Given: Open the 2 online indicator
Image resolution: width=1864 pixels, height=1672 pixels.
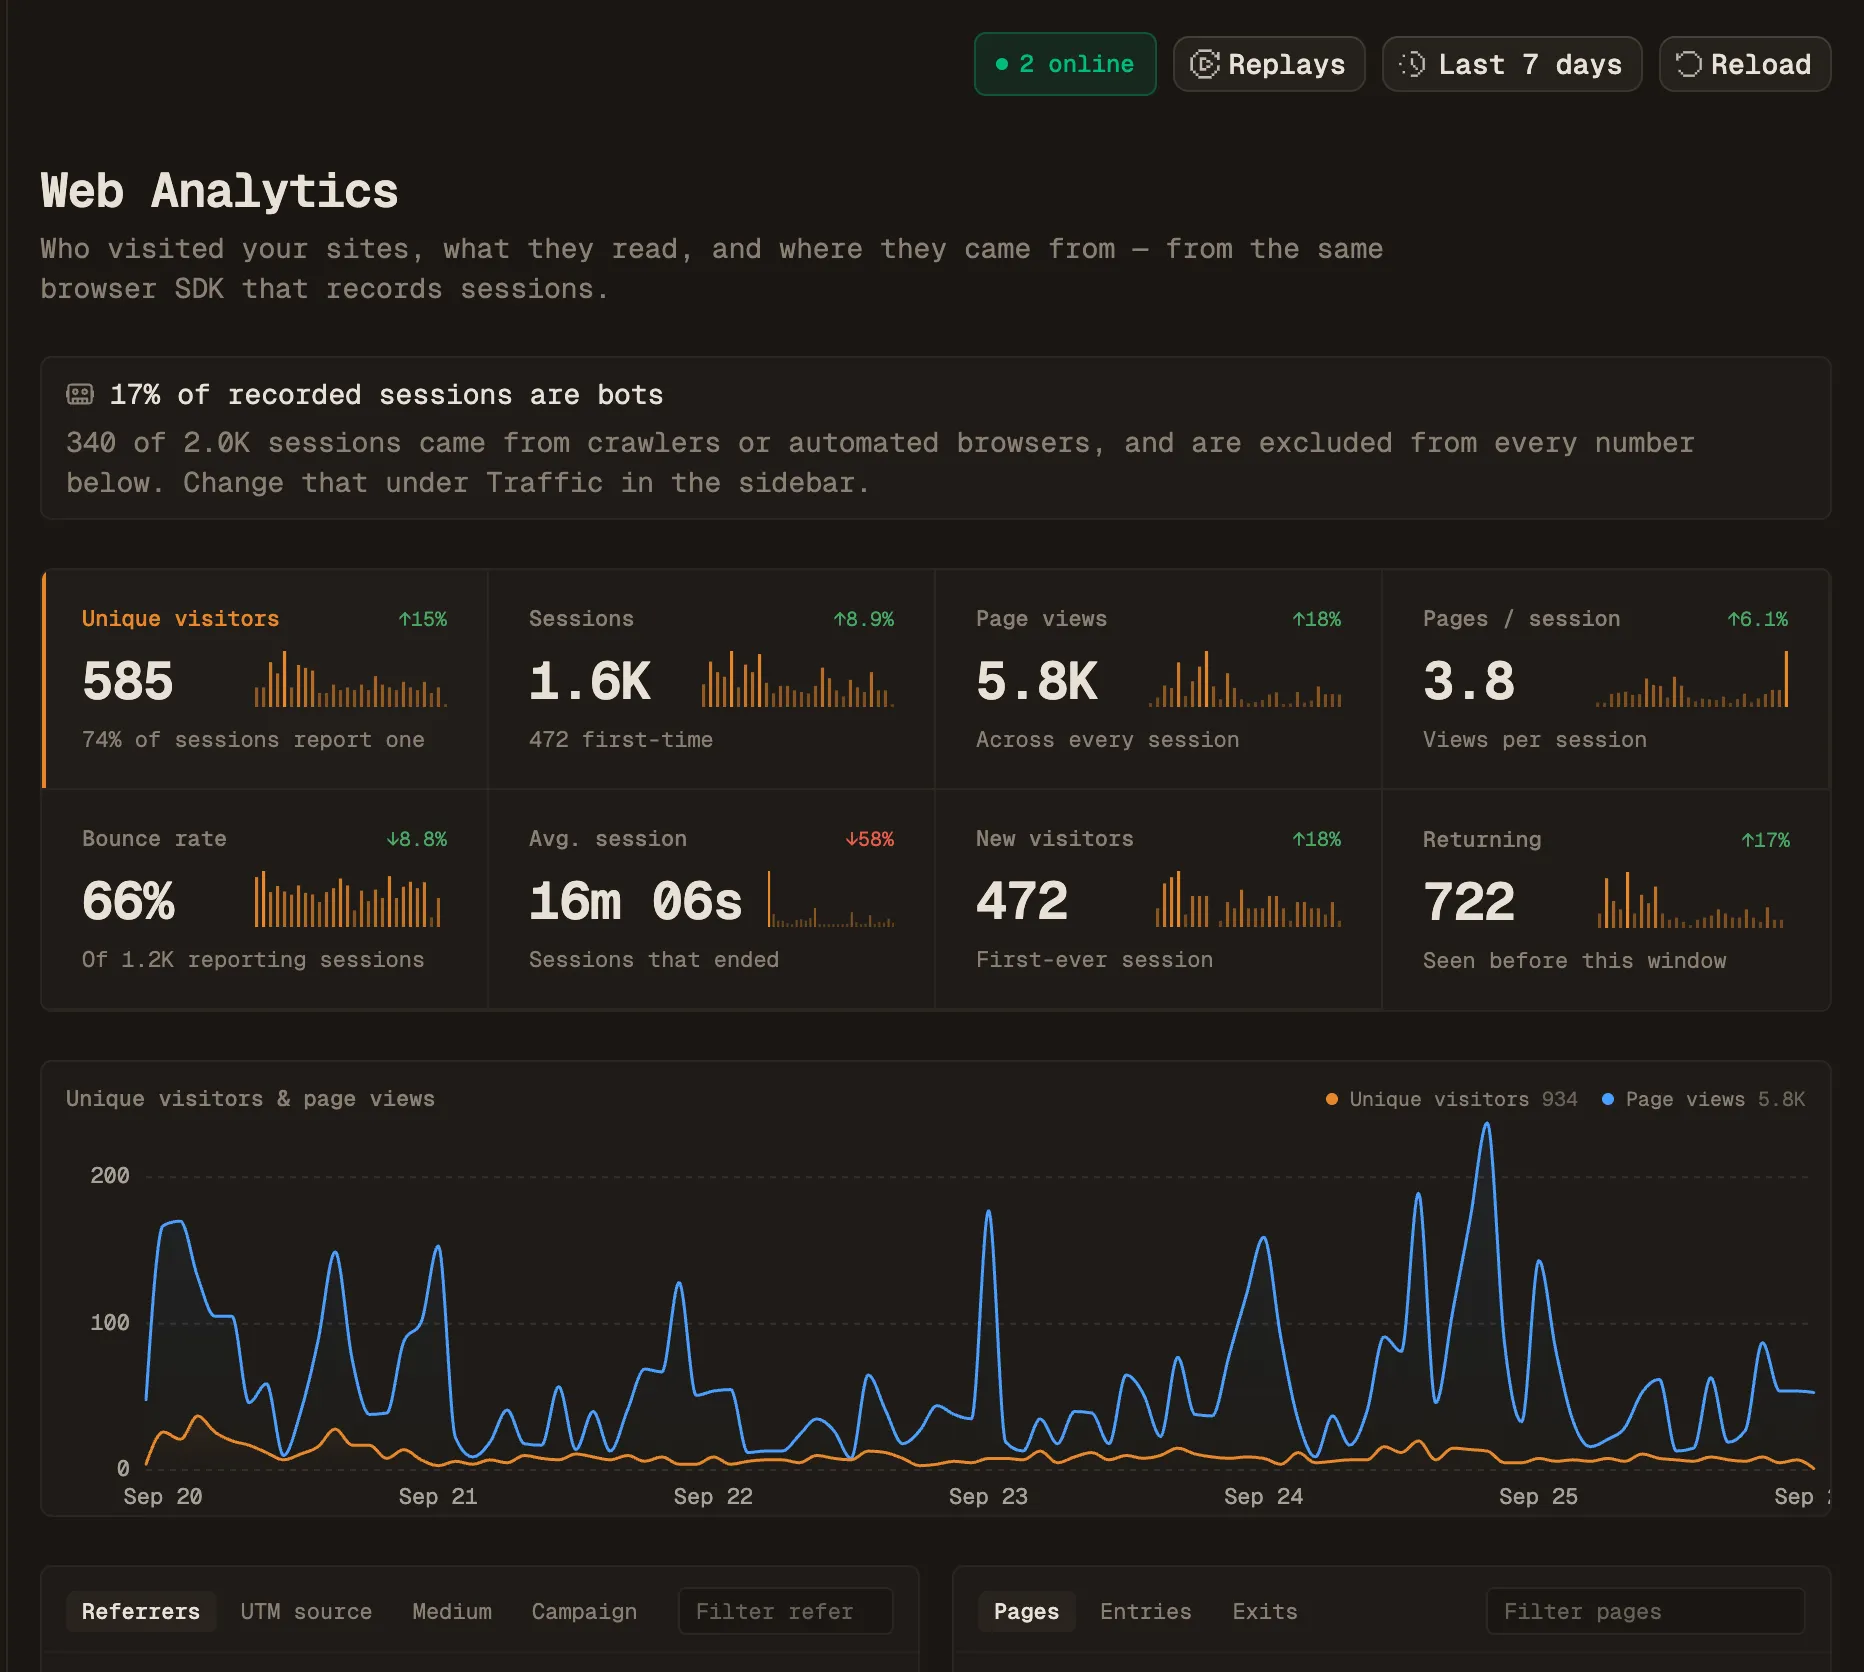Looking at the screenshot, I should [x=1065, y=64].
